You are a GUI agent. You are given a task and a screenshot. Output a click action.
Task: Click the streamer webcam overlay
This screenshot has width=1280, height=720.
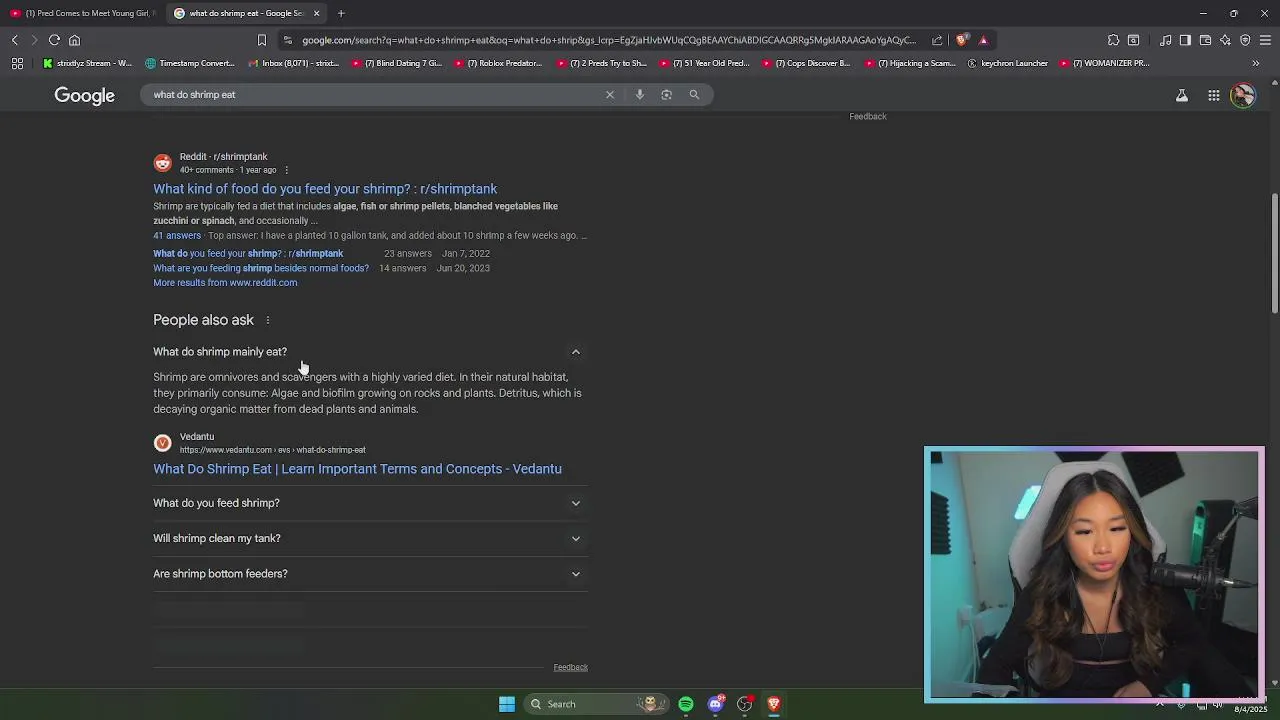click(x=1094, y=574)
